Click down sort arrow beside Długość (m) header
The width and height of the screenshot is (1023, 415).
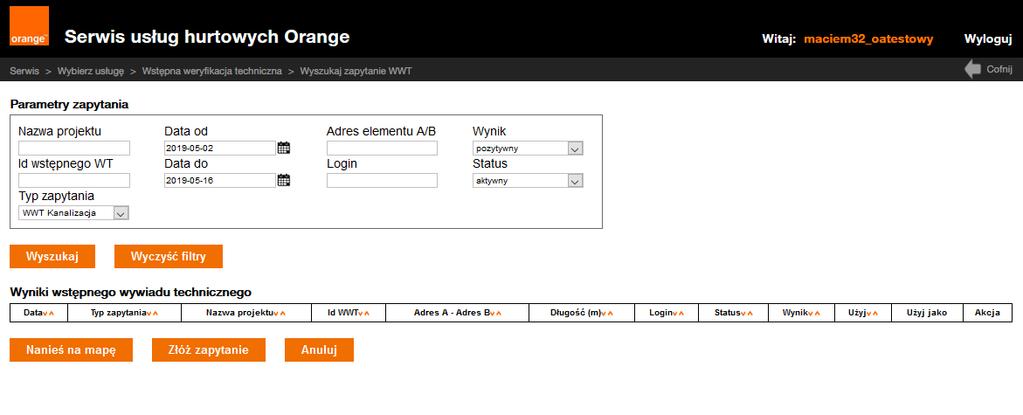[603, 313]
